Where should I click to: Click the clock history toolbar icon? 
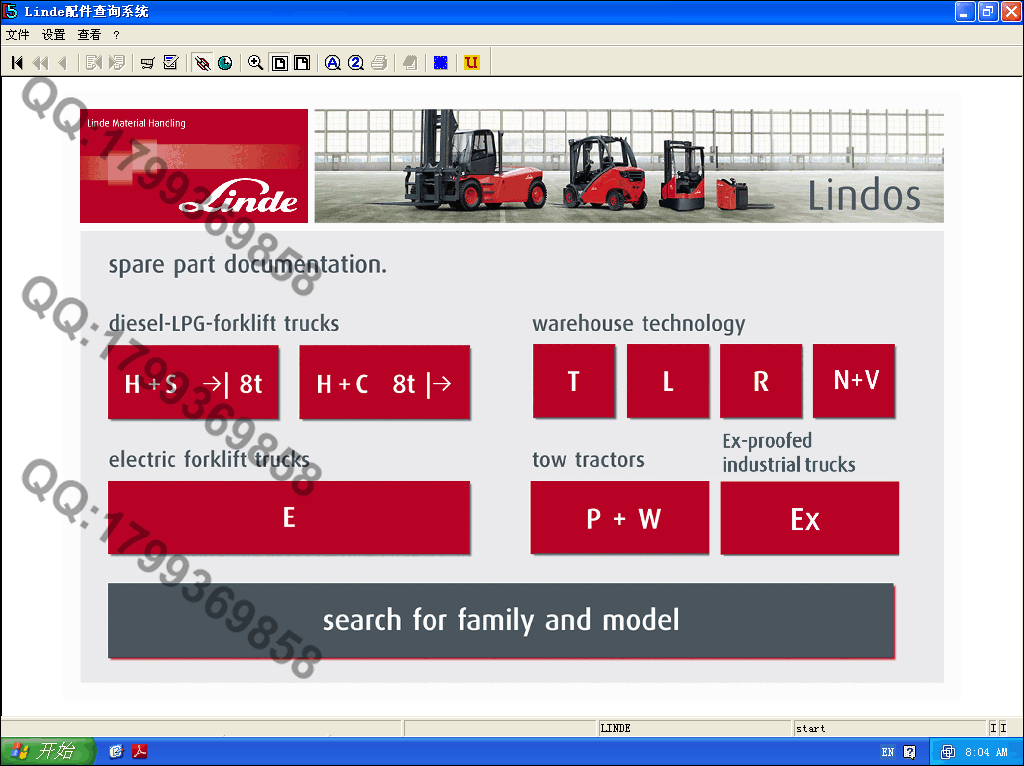pos(225,63)
